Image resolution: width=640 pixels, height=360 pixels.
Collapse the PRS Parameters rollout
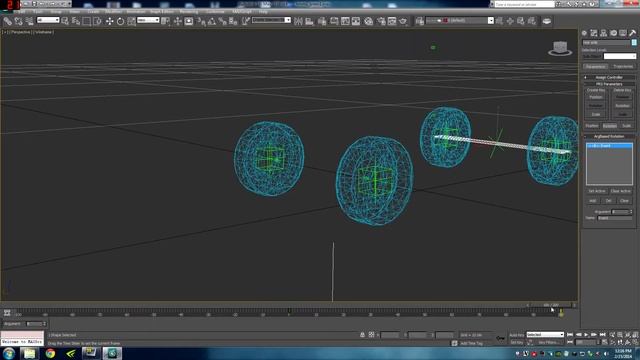(609, 84)
